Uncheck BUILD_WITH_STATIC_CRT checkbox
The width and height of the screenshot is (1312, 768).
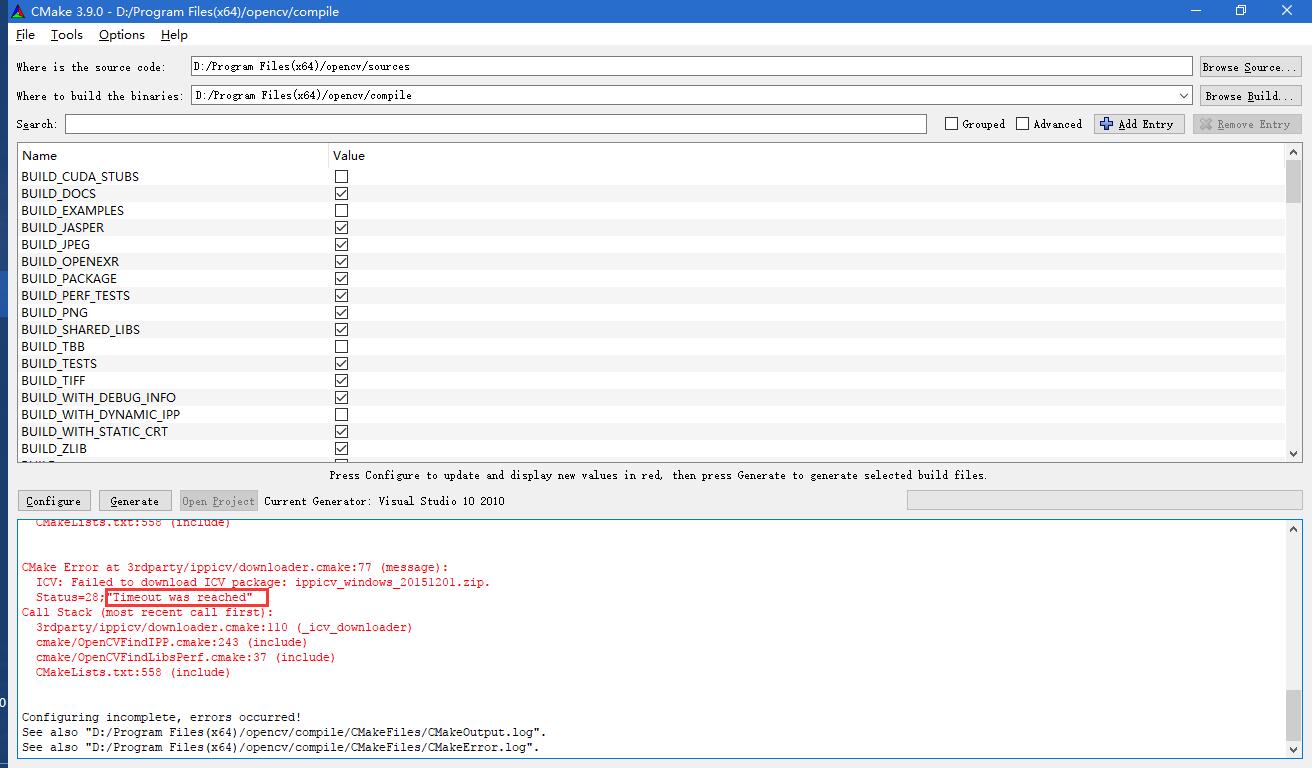[341, 431]
